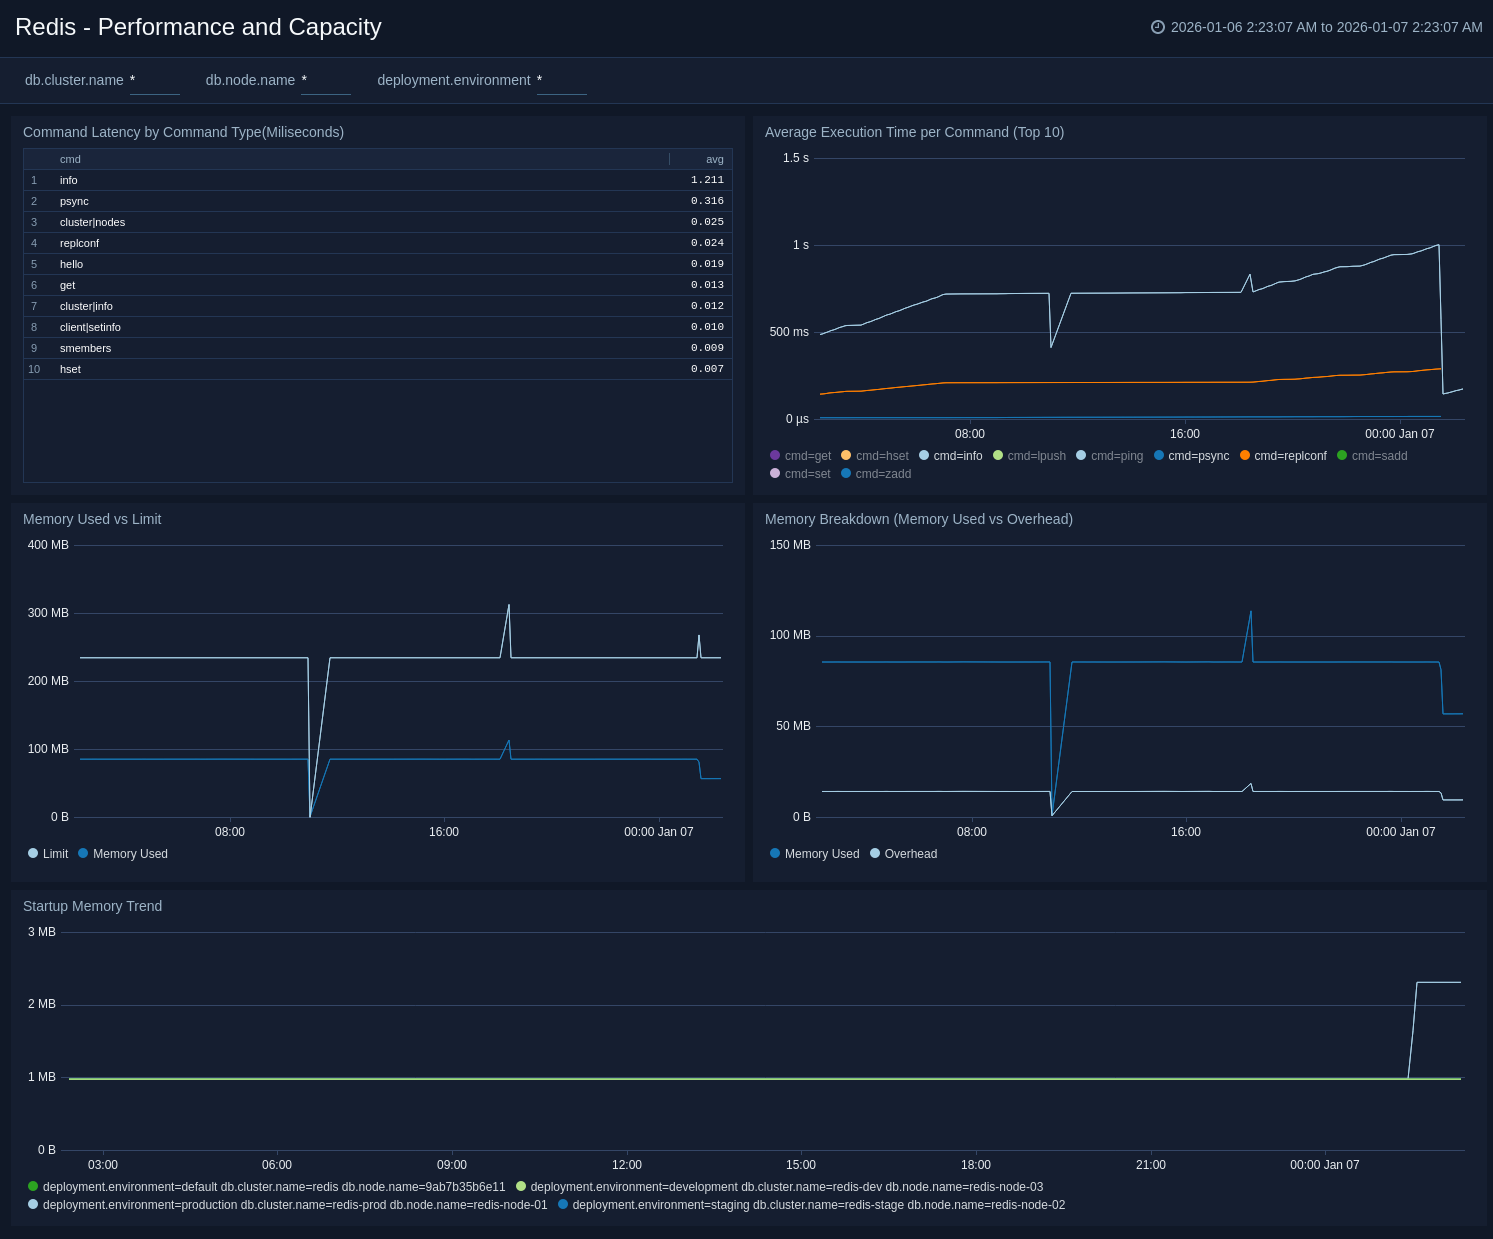Open the db.cluster.name filter dropdown

click(x=154, y=81)
